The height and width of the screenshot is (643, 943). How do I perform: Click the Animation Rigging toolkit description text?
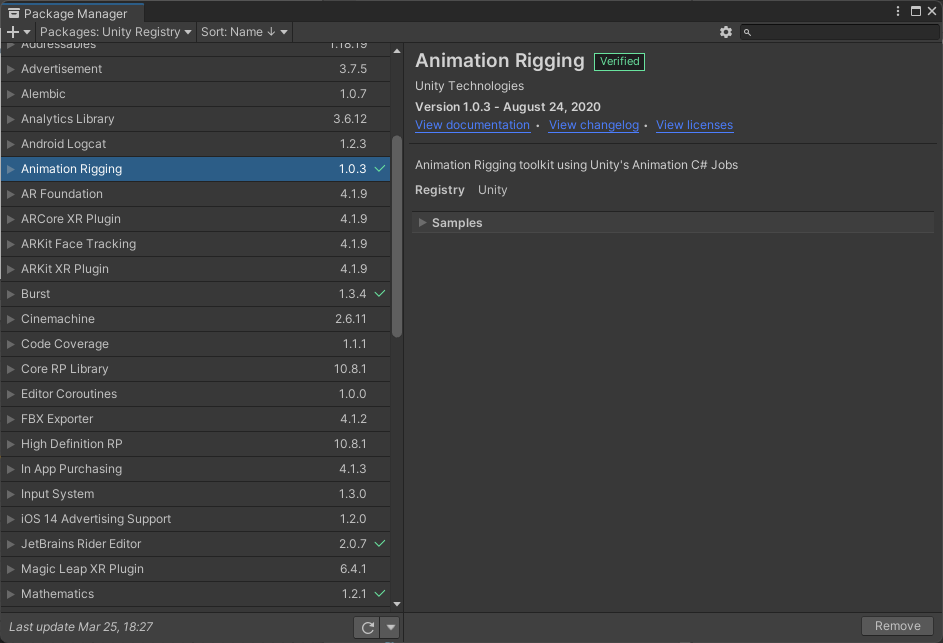point(576,165)
